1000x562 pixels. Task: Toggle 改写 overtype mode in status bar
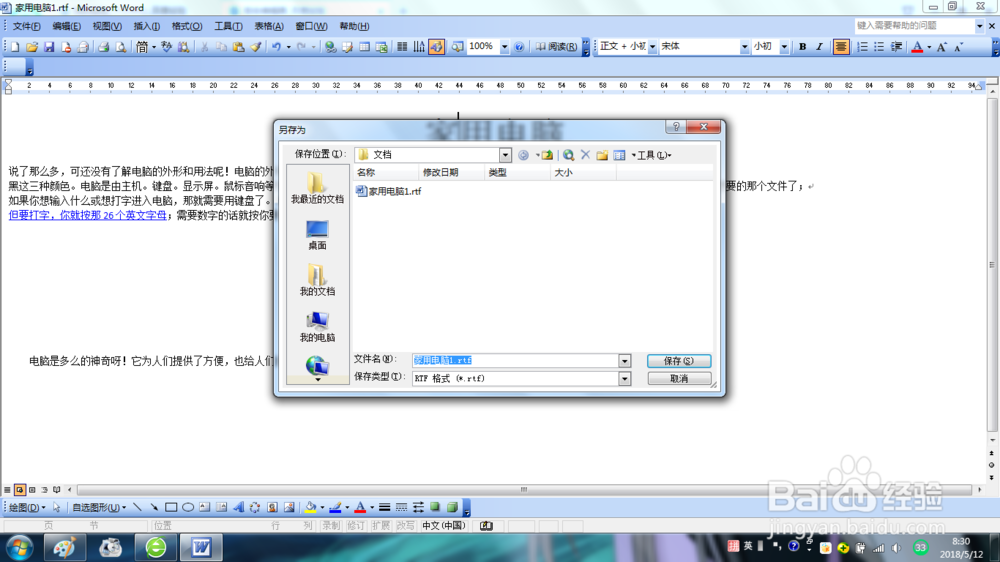click(406, 526)
